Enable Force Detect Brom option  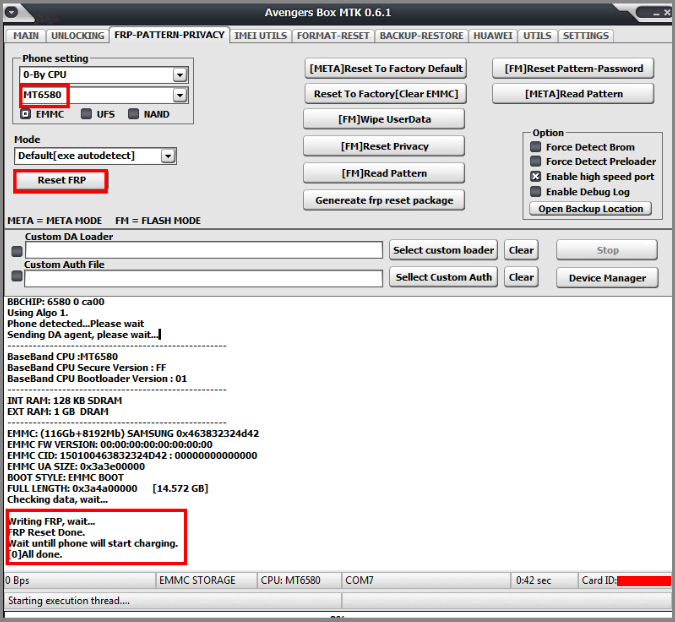[x=536, y=147]
